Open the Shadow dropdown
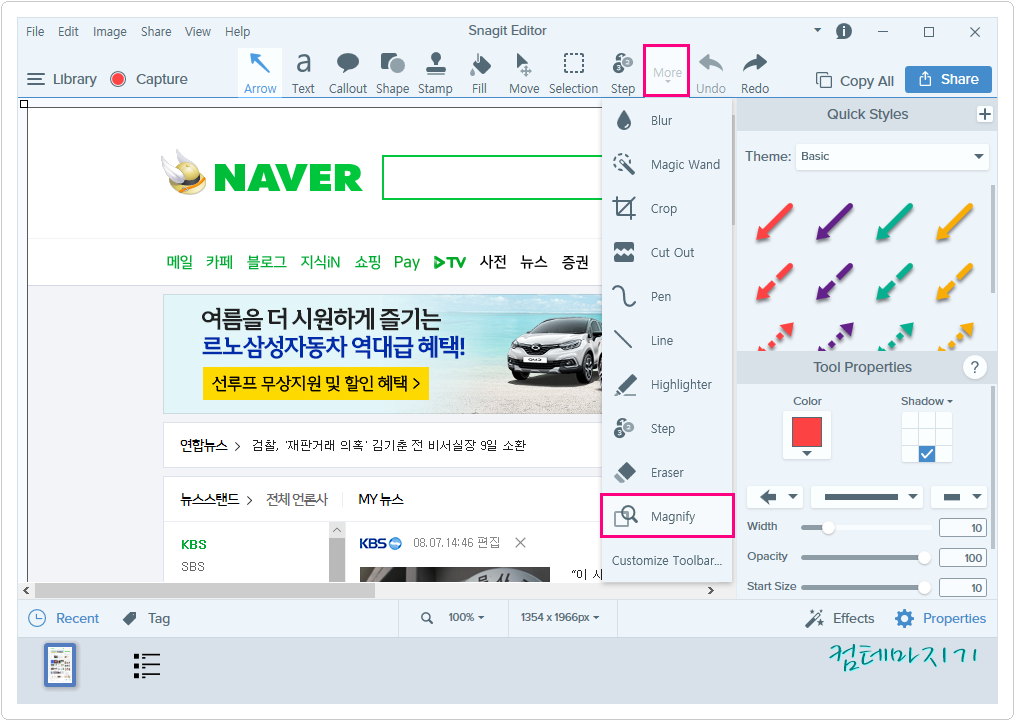Image resolution: width=1015 pixels, height=721 pixels. (926, 401)
